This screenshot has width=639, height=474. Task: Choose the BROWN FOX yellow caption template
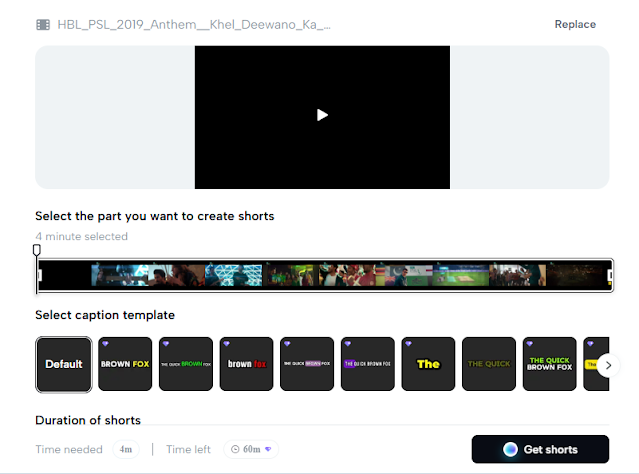(125, 364)
